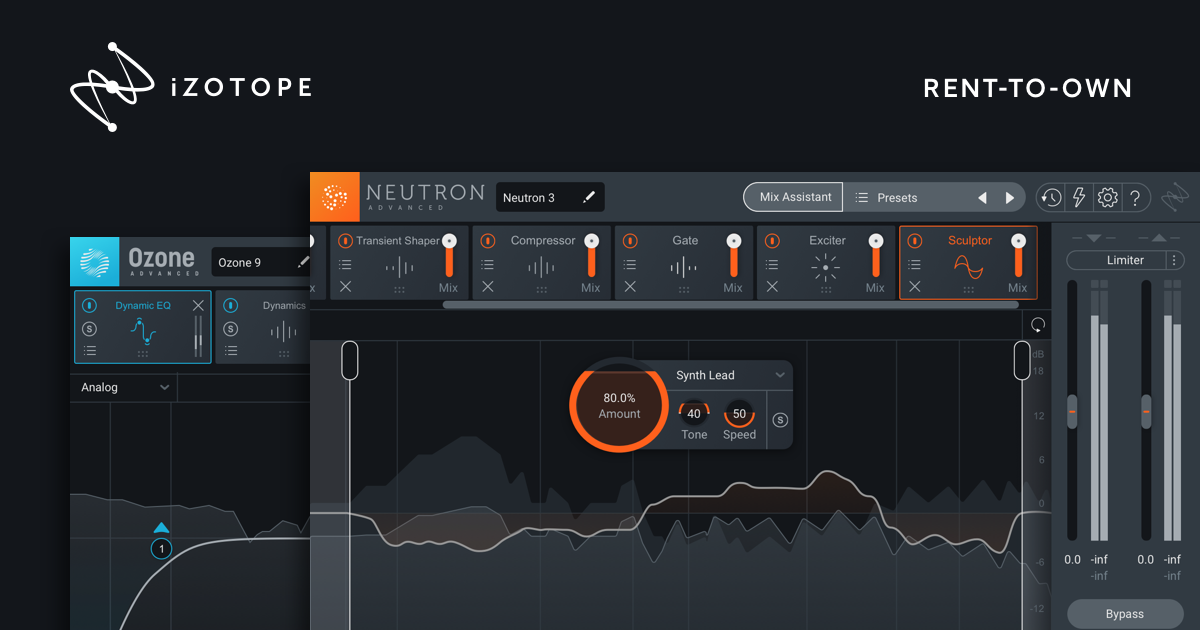Image resolution: width=1200 pixels, height=630 pixels.
Task: Click the faded iZotope logo in Neutron header
Action: pyautogui.click(x=1176, y=197)
